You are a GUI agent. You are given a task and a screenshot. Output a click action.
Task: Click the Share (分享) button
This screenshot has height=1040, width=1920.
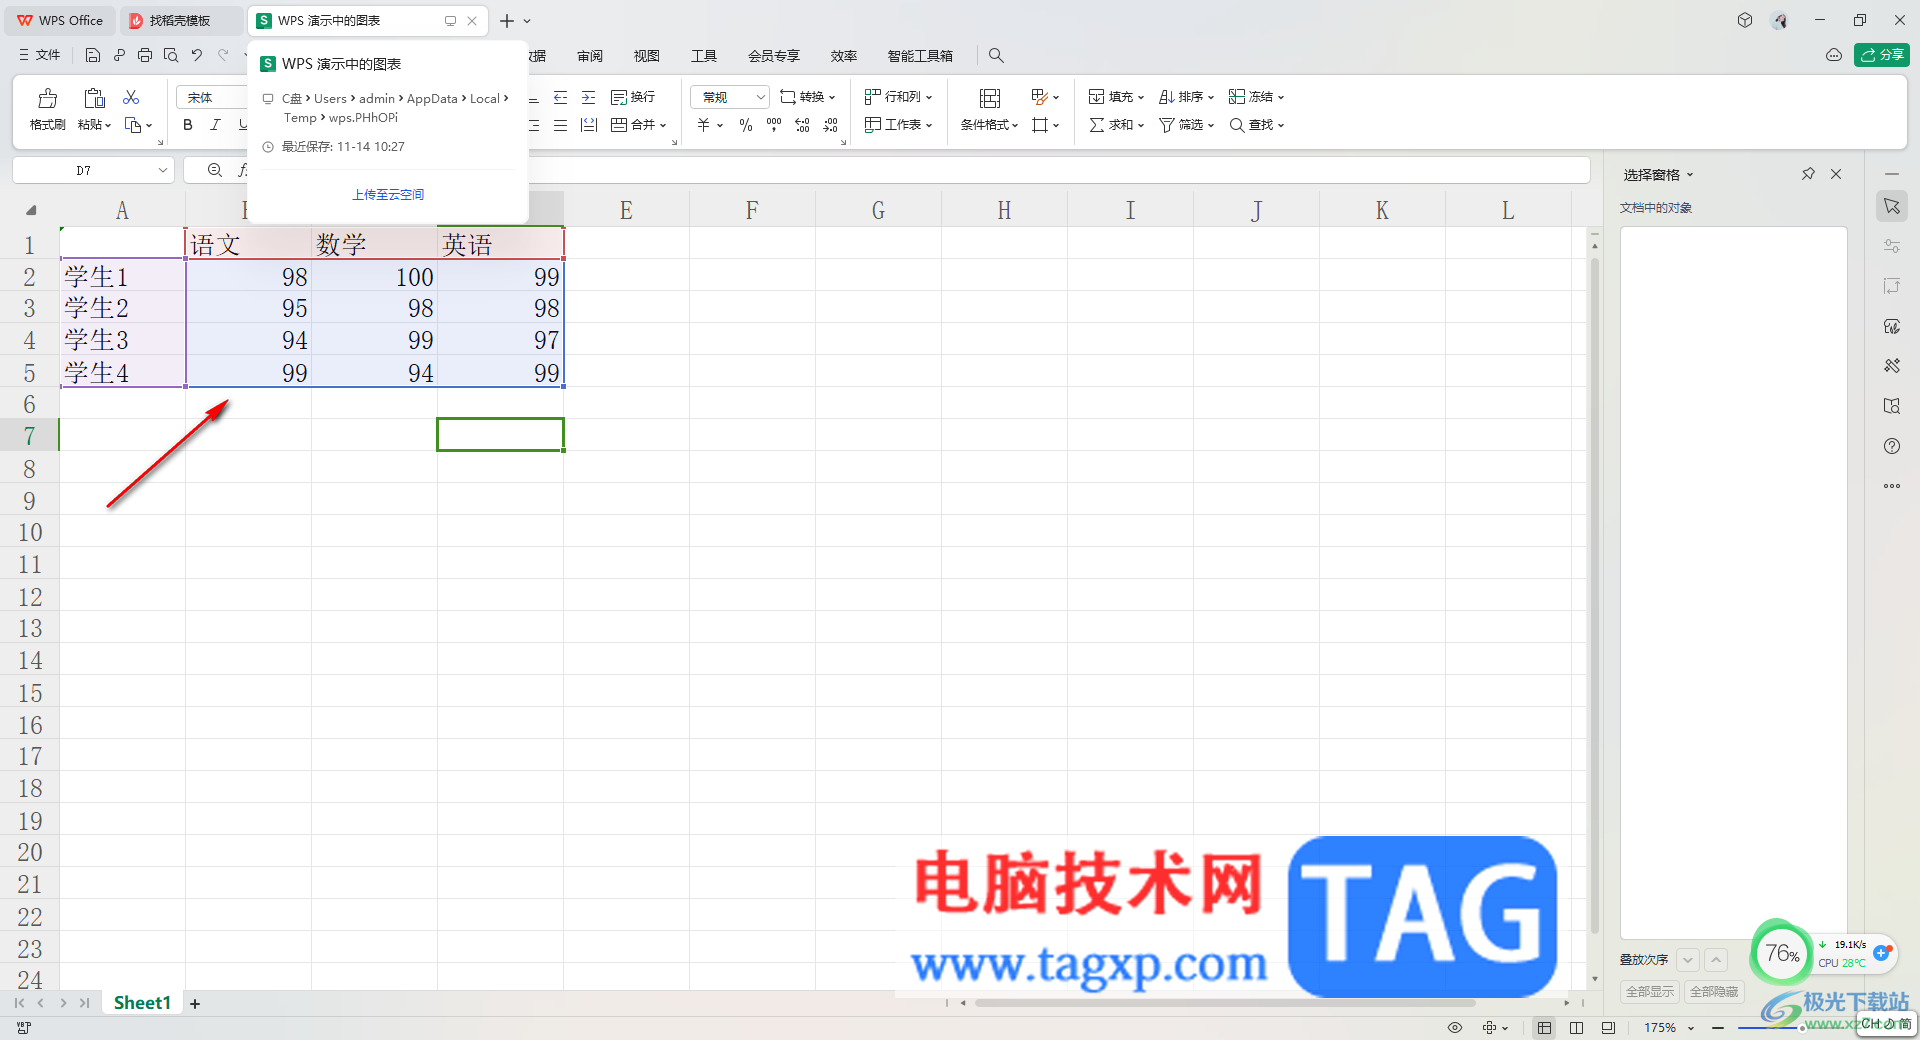click(x=1882, y=55)
